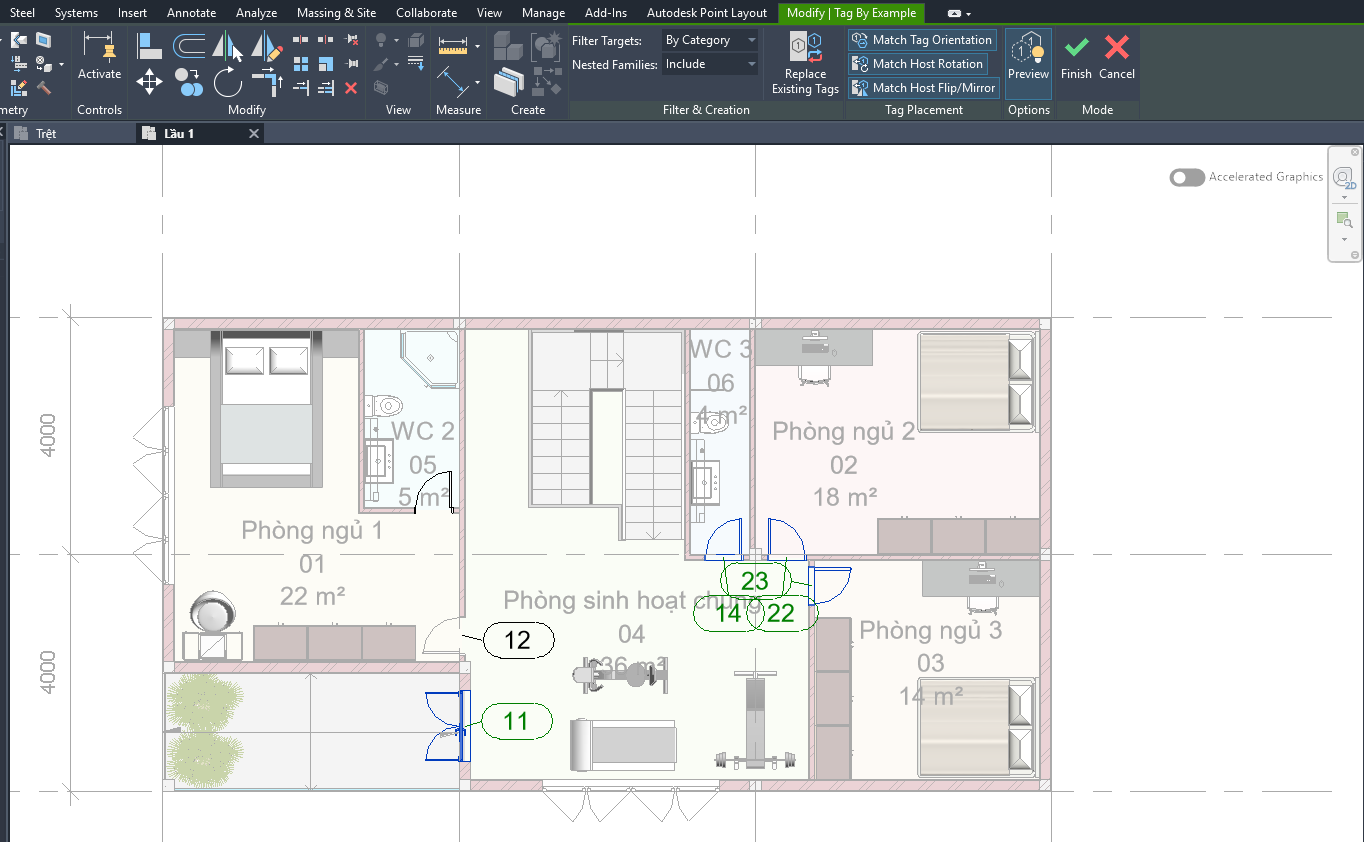Delete selection with the red X icon

pyautogui.click(x=351, y=88)
